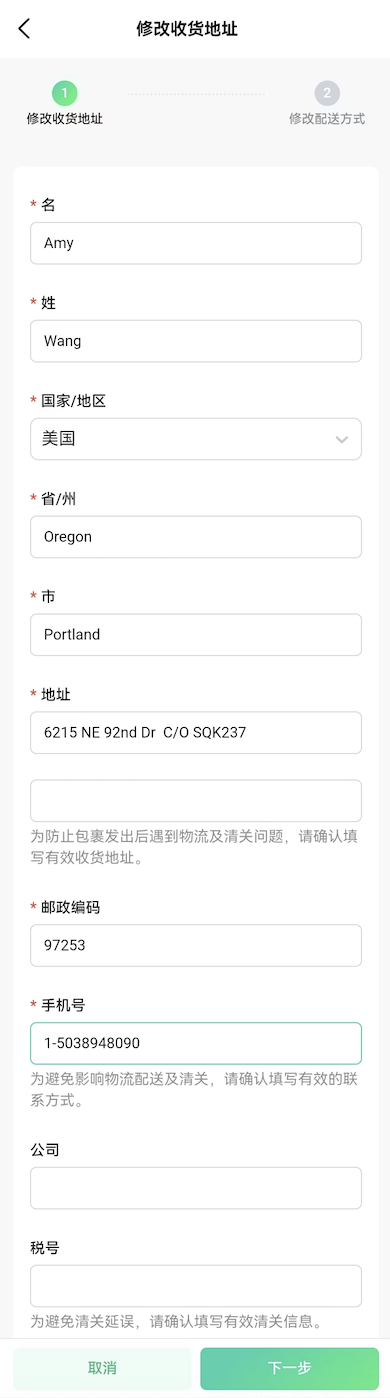Switch to 修改收货地址 step

click(x=65, y=118)
